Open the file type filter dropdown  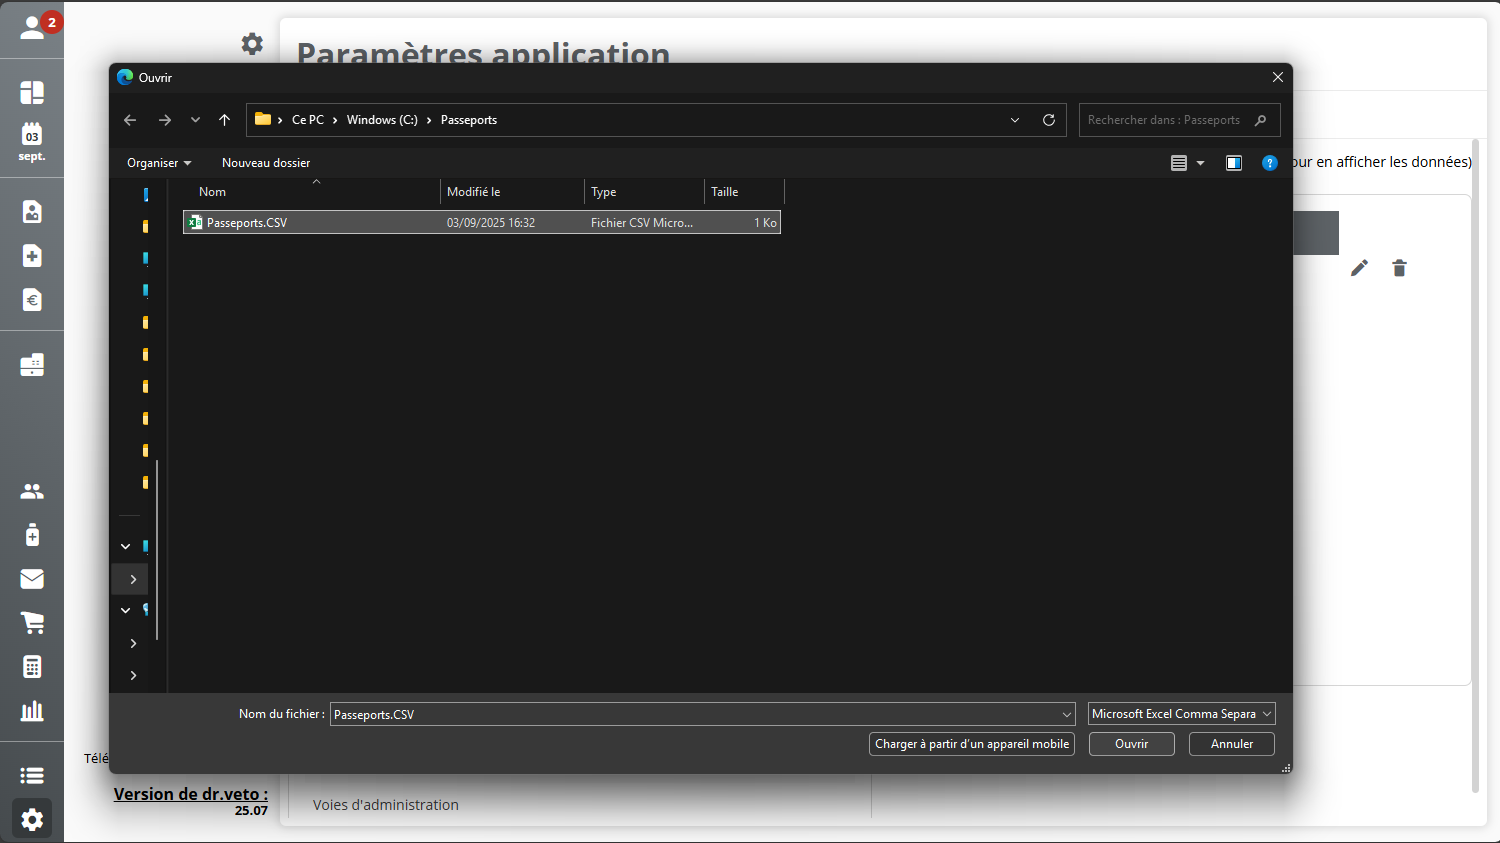coord(1181,714)
